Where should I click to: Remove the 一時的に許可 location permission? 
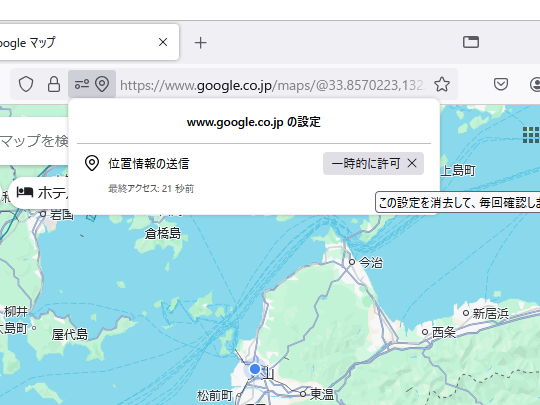[x=412, y=163]
